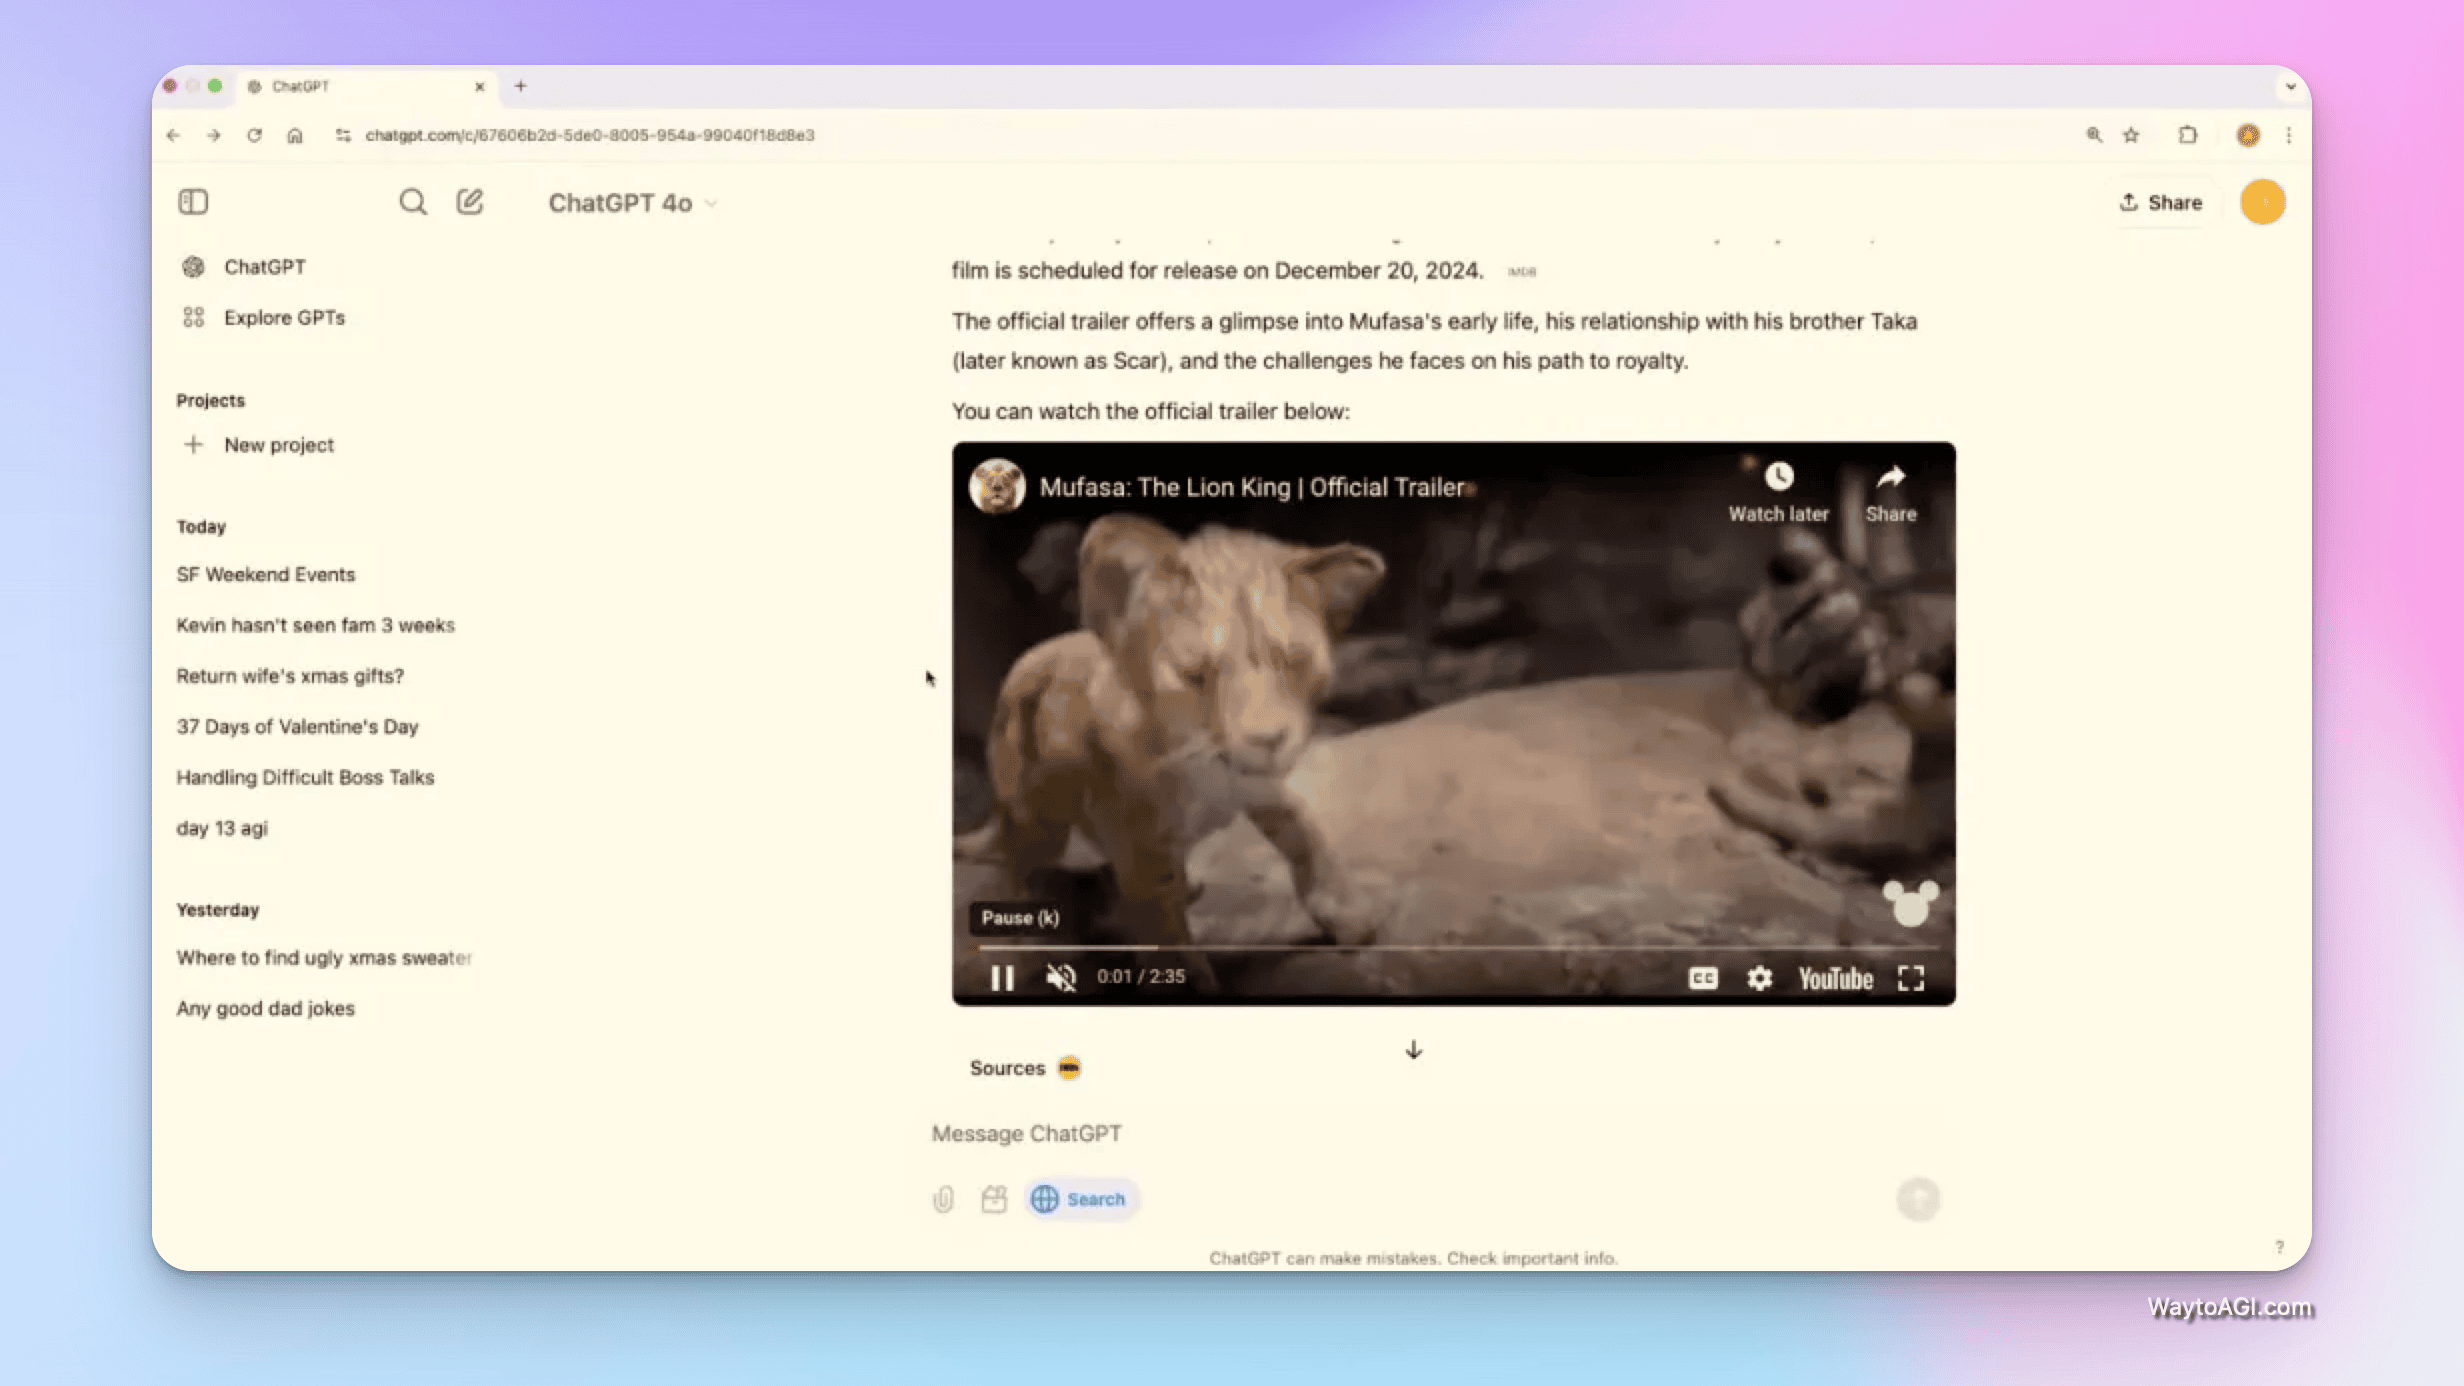Open the tools toolbox icon
The image size is (2464, 1386).
tap(994, 1199)
